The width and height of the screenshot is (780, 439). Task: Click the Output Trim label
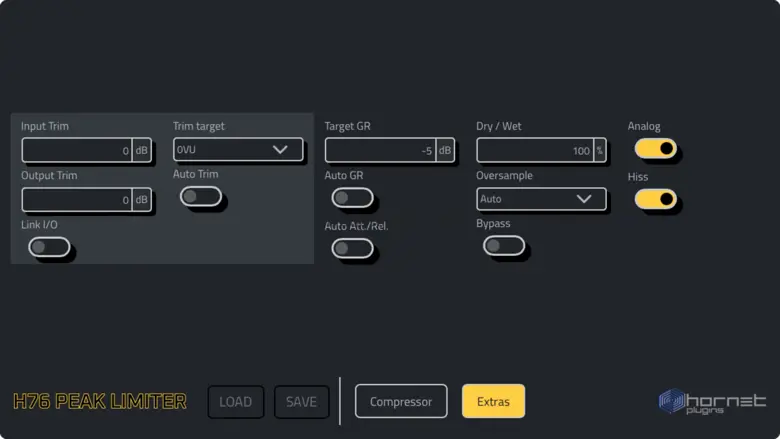point(49,176)
